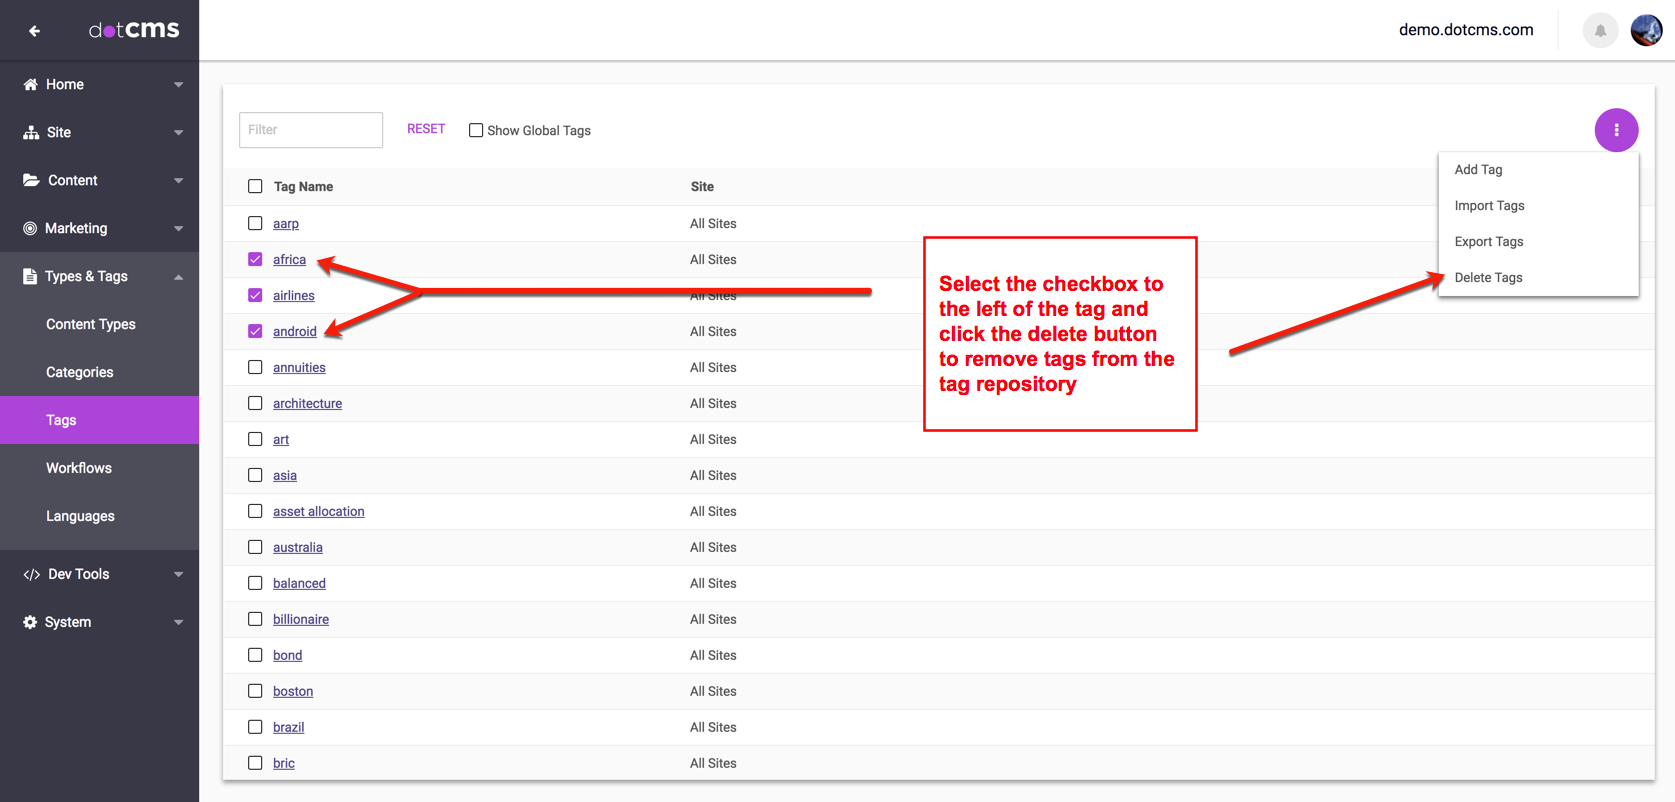The width and height of the screenshot is (1675, 802).
Task: Enable the Show Global Tags checkbox
Action: pos(476,130)
